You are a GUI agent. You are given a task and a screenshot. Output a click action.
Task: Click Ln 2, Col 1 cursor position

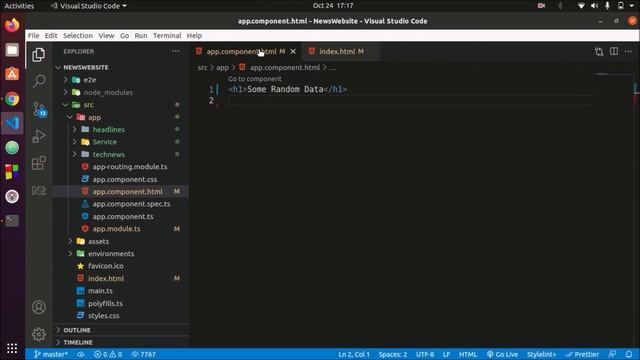(354, 354)
